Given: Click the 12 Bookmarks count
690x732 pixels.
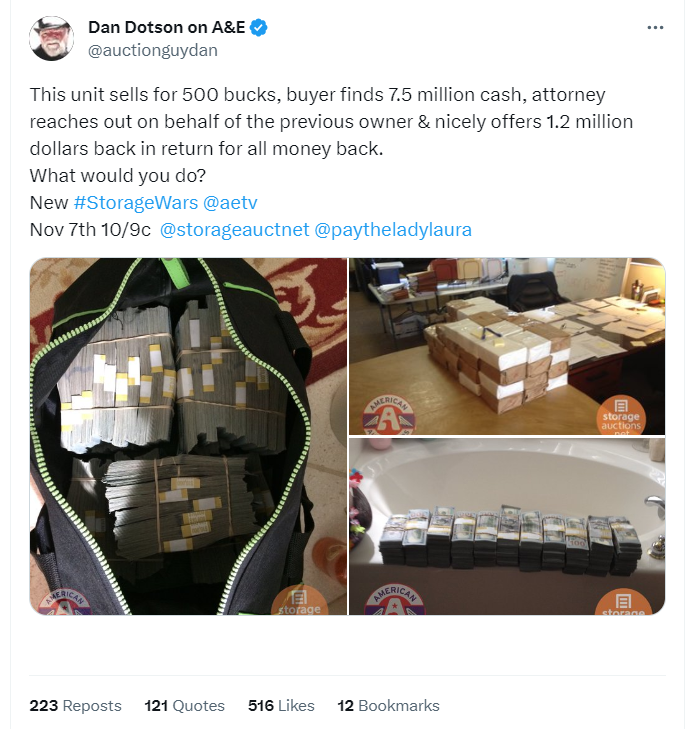Looking at the screenshot, I should pyautogui.click(x=388, y=706).
